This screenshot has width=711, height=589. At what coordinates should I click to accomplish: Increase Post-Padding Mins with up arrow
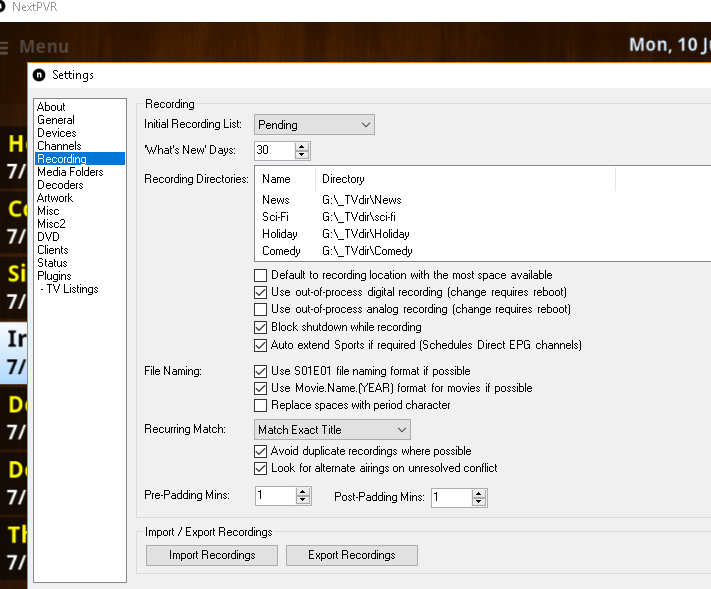pos(478,494)
